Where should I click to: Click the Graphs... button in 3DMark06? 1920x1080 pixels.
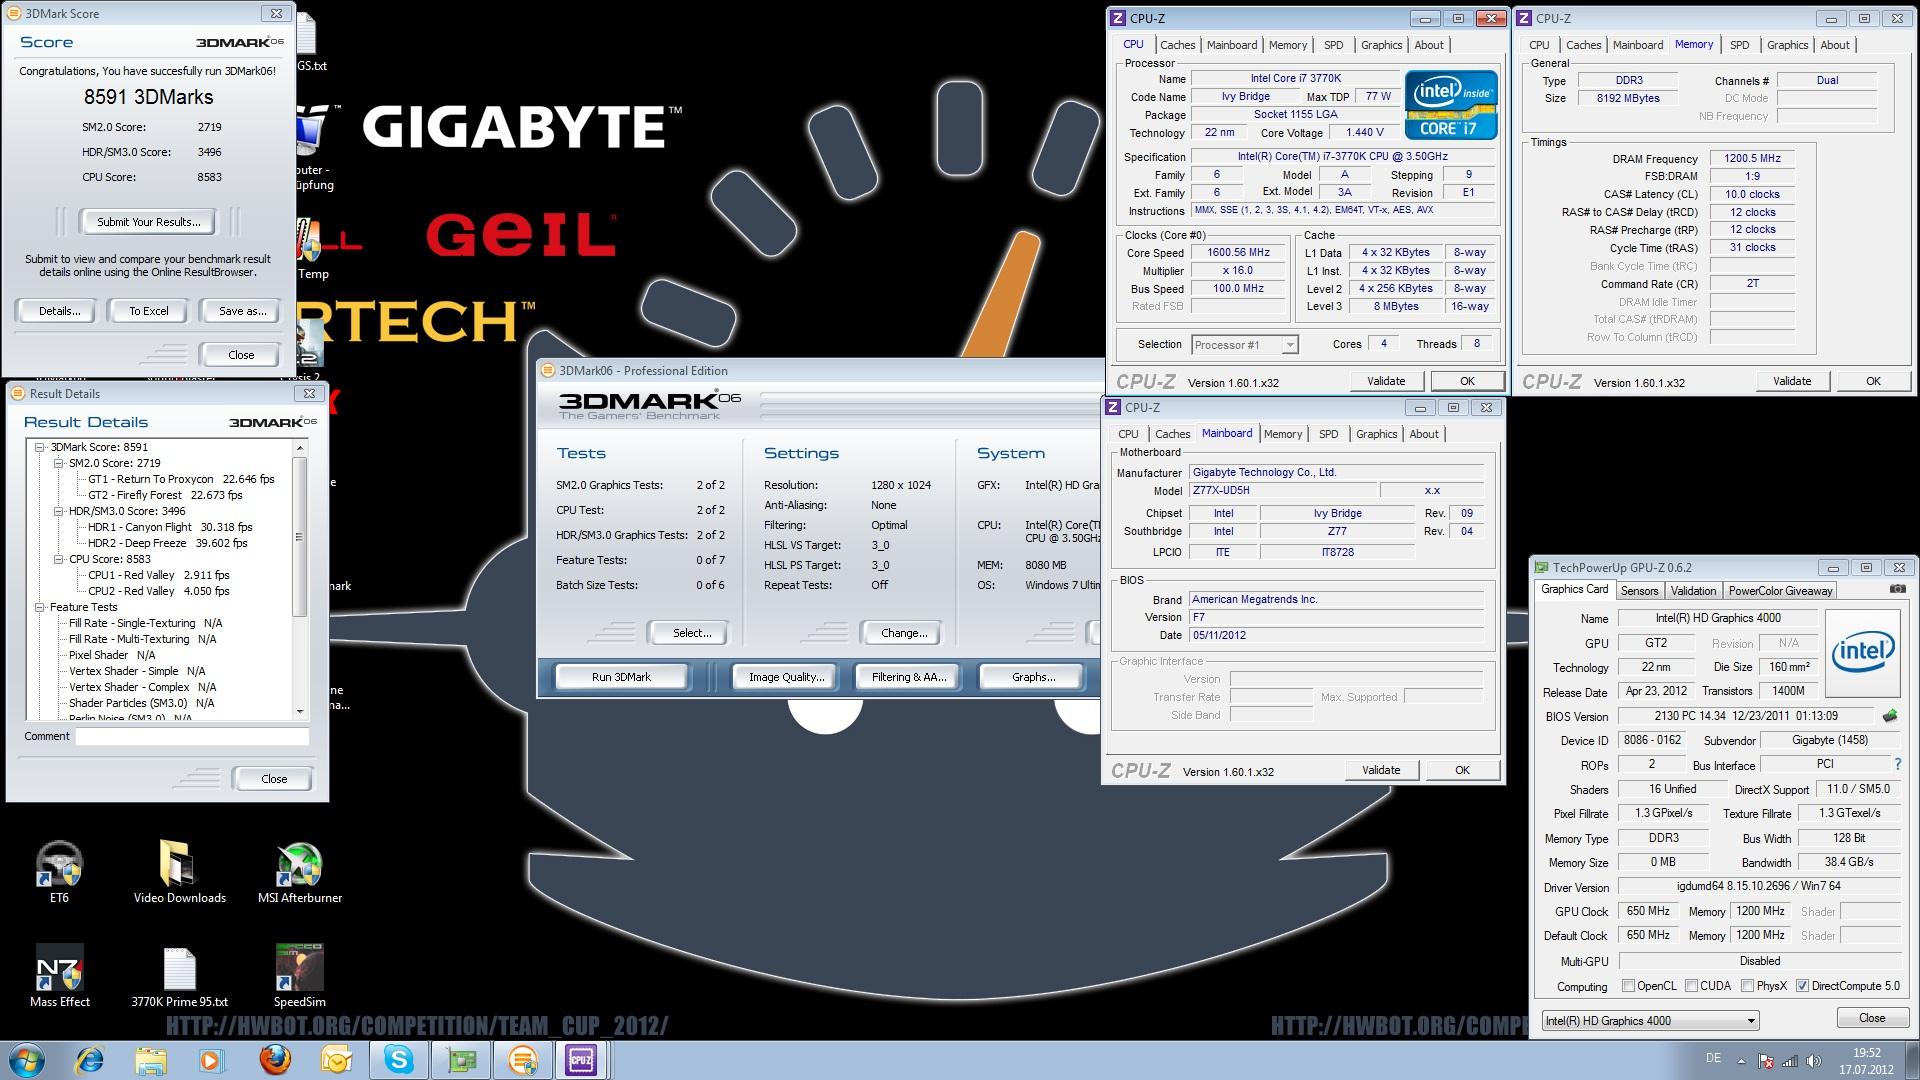(1033, 677)
